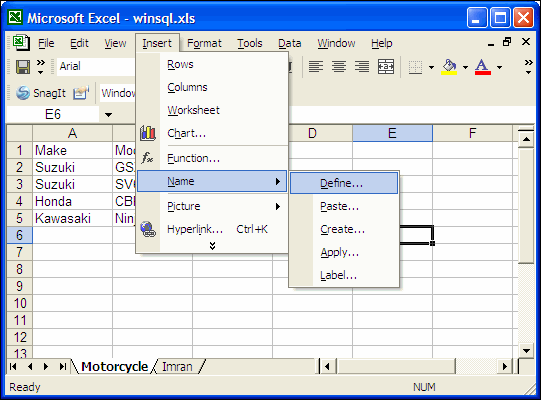Select Apply... in Name submenu
The image size is (541, 400).
point(344,252)
